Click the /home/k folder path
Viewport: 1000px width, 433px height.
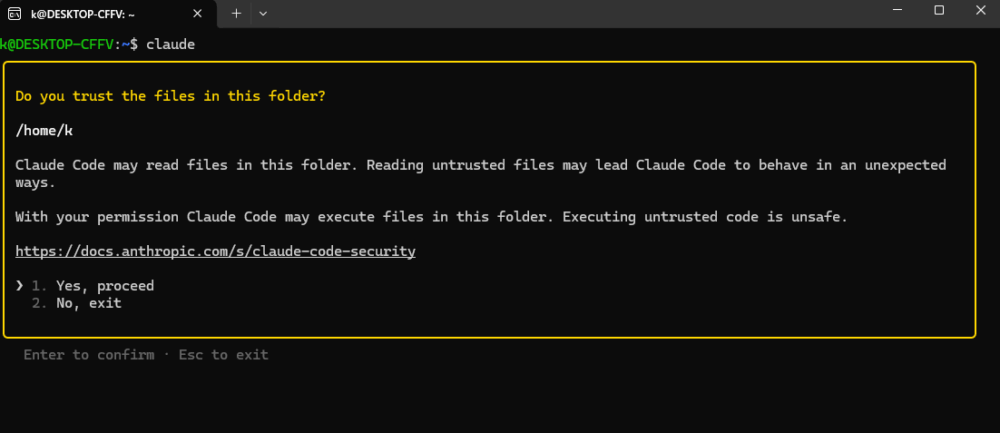pyautogui.click(x=44, y=131)
